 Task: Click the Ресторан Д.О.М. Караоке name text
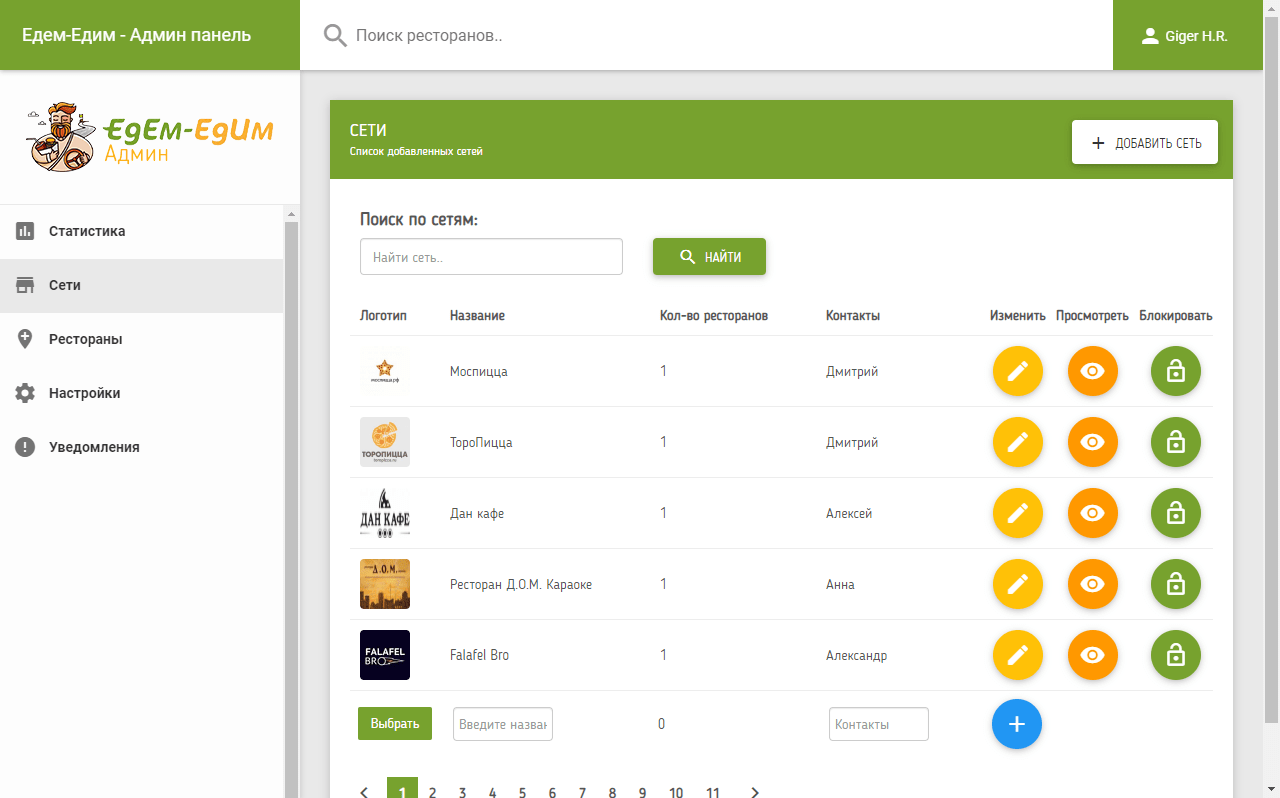click(x=521, y=584)
